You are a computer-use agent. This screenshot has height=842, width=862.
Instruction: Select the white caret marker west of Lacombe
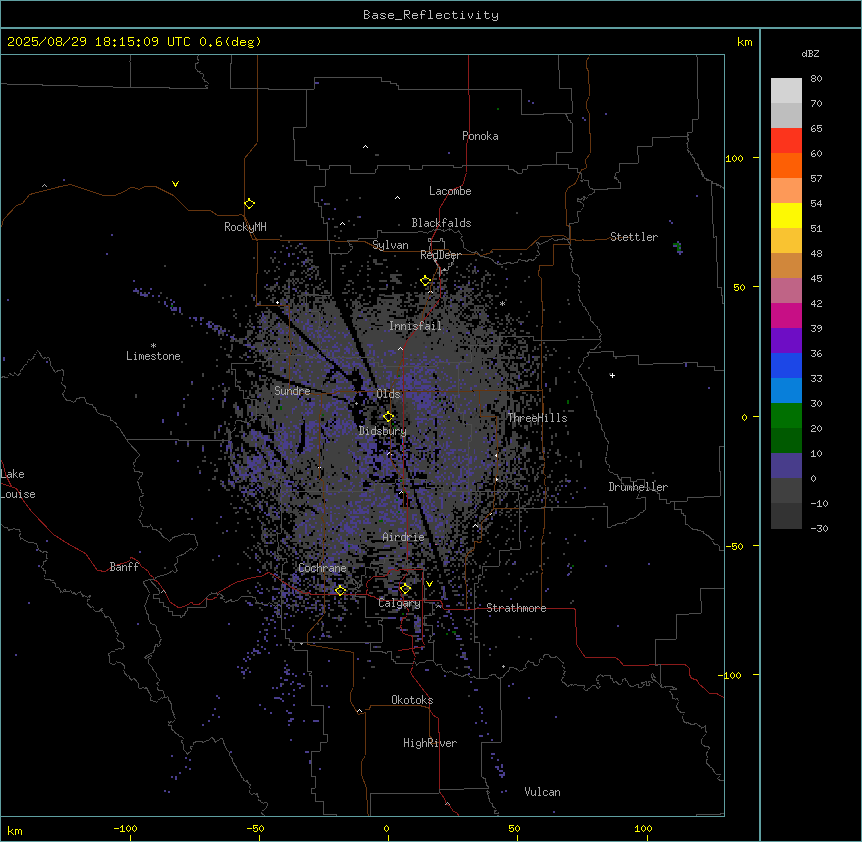pos(397,197)
